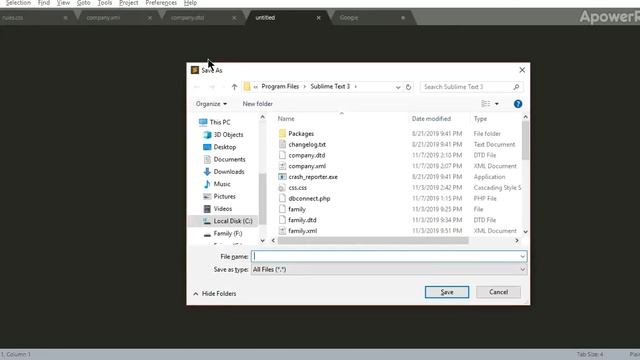
Task: Click Program Files in the breadcrumb path
Action: 280,87
